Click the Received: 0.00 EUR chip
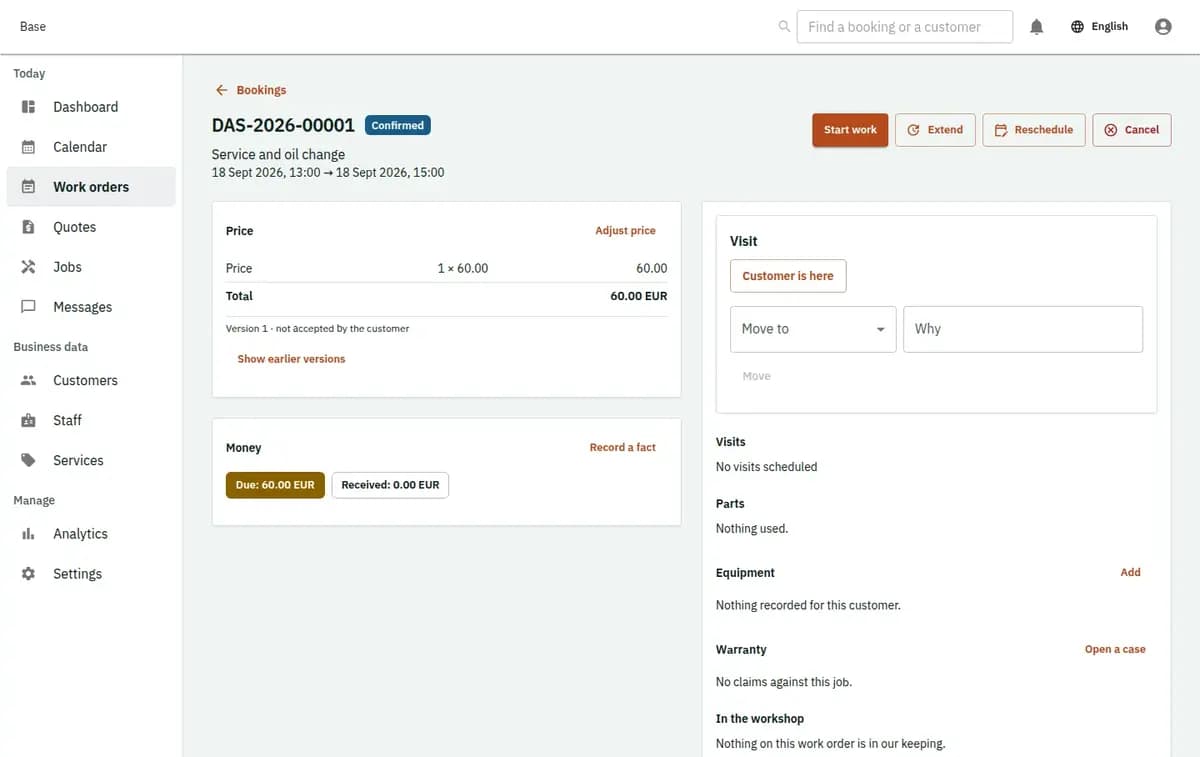 pyautogui.click(x=390, y=485)
